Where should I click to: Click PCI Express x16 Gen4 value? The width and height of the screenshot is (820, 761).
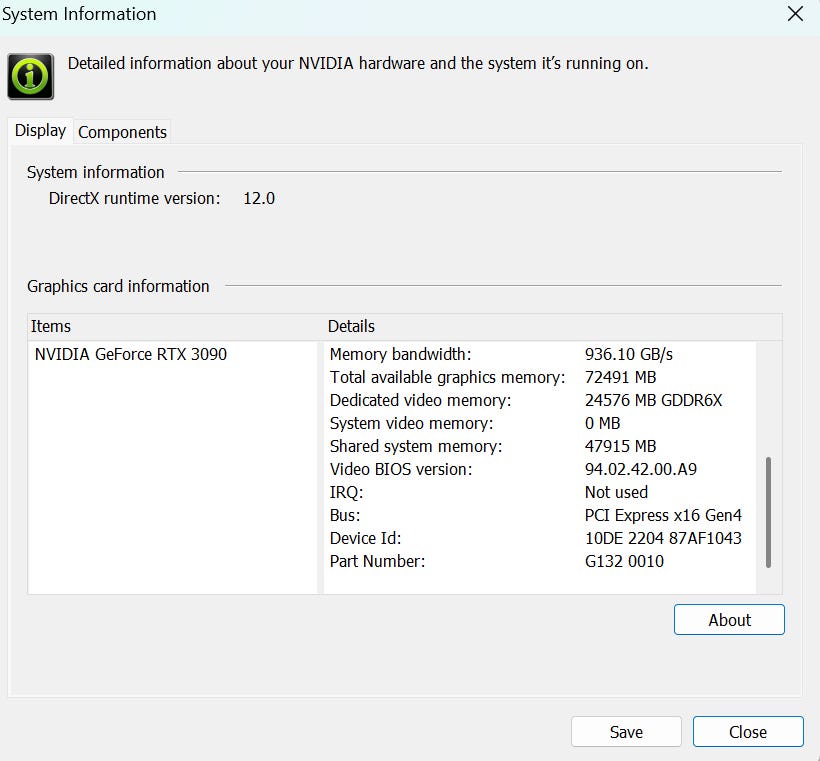[663, 515]
